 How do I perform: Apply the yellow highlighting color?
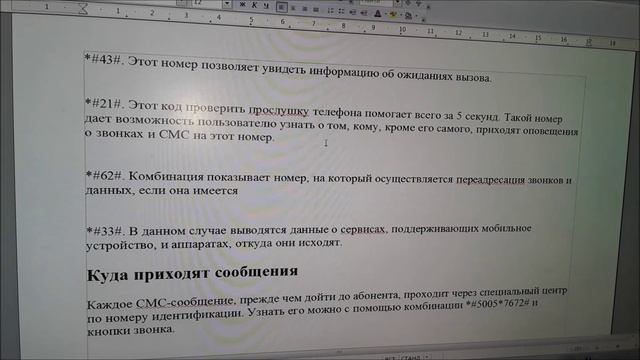pyautogui.click(x=393, y=15)
